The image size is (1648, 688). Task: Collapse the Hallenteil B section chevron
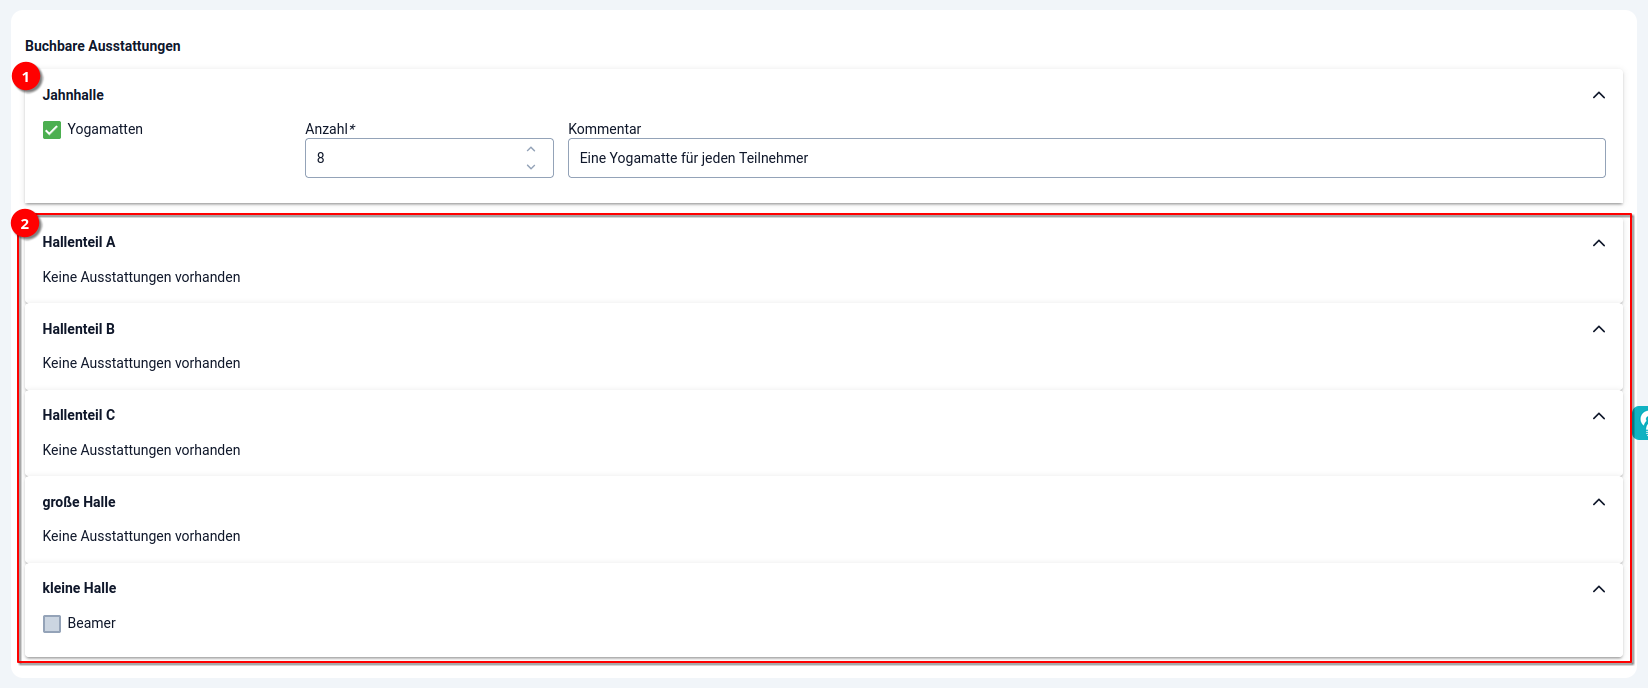1598,329
